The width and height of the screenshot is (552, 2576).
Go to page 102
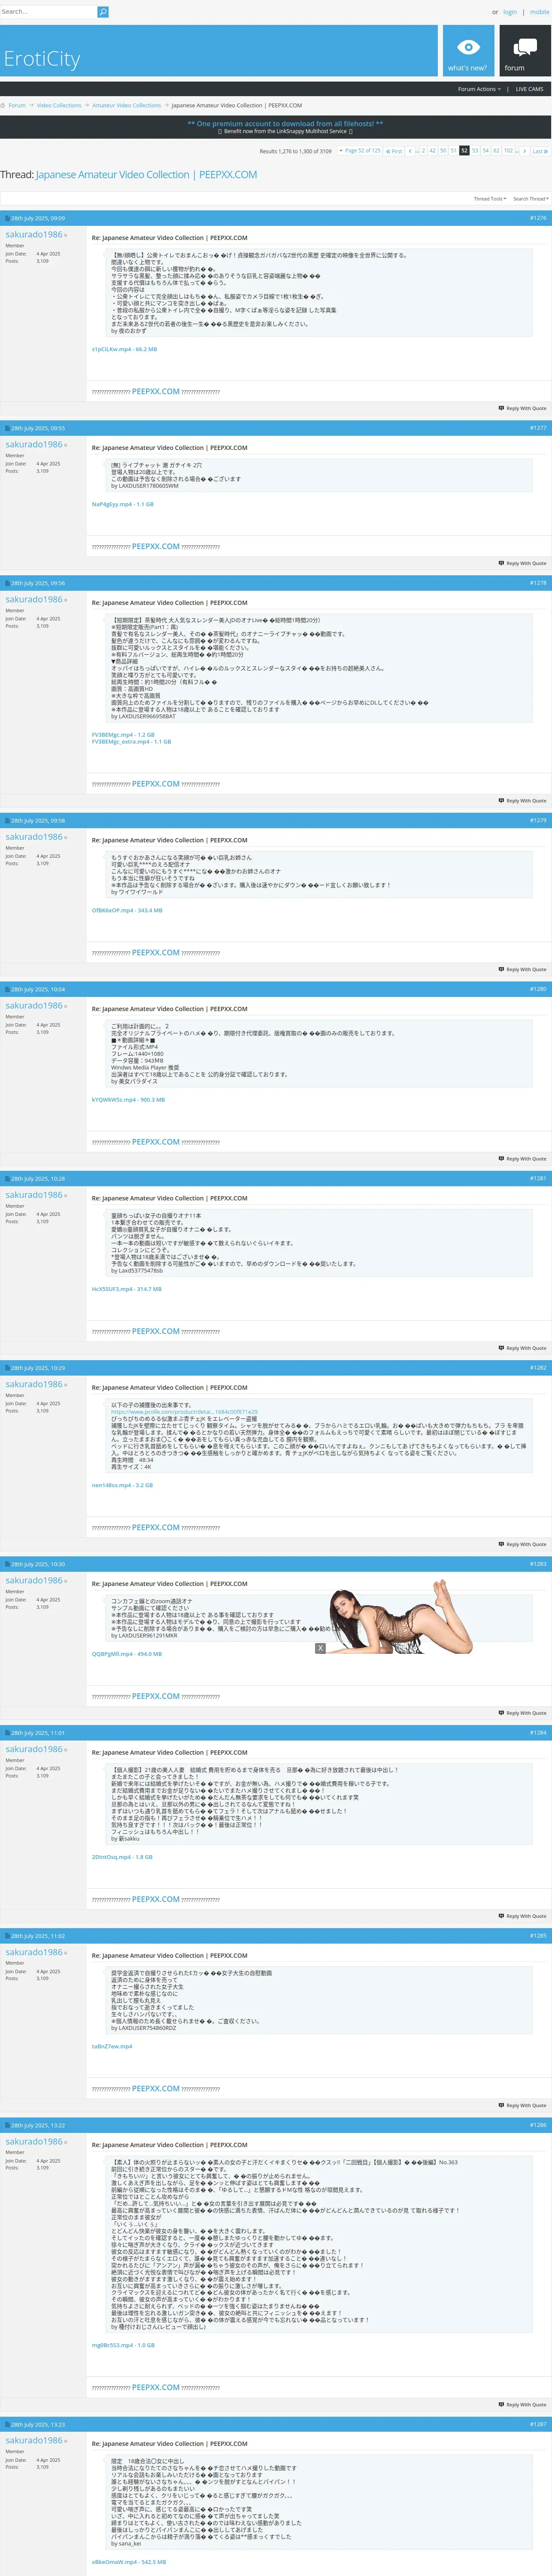click(508, 151)
